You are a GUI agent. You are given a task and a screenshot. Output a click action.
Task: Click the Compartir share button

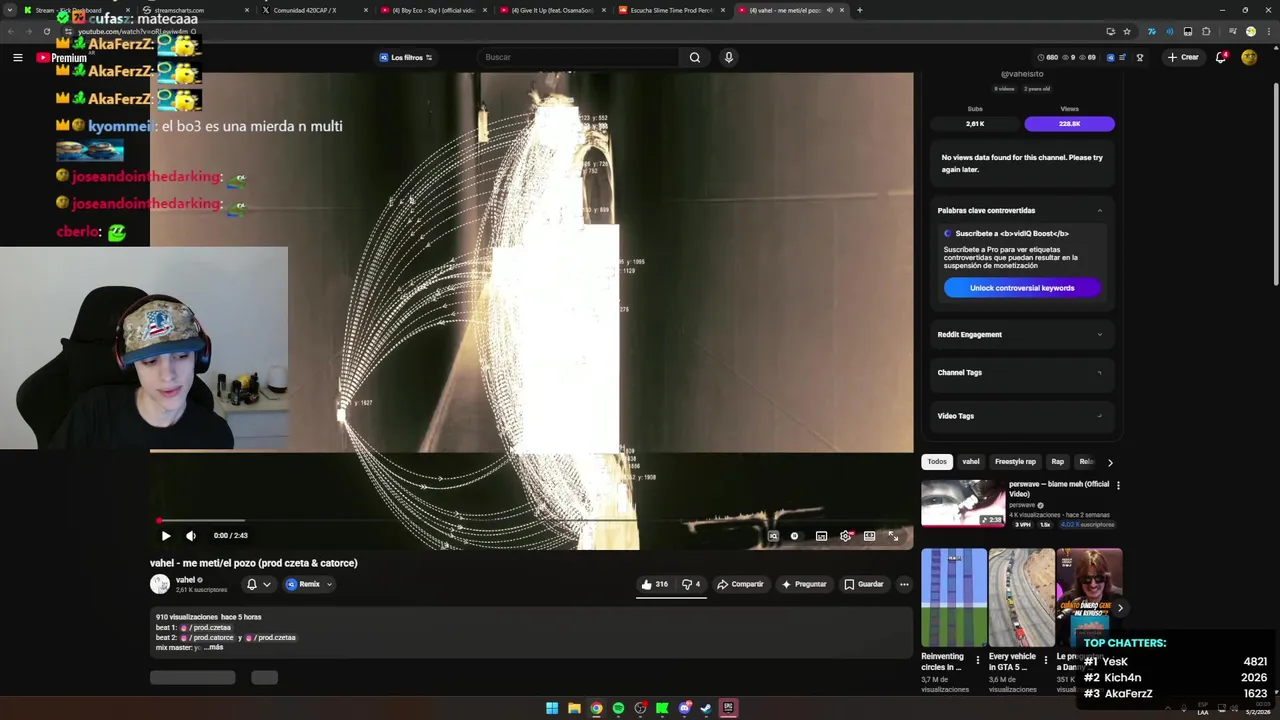point(740,584)
